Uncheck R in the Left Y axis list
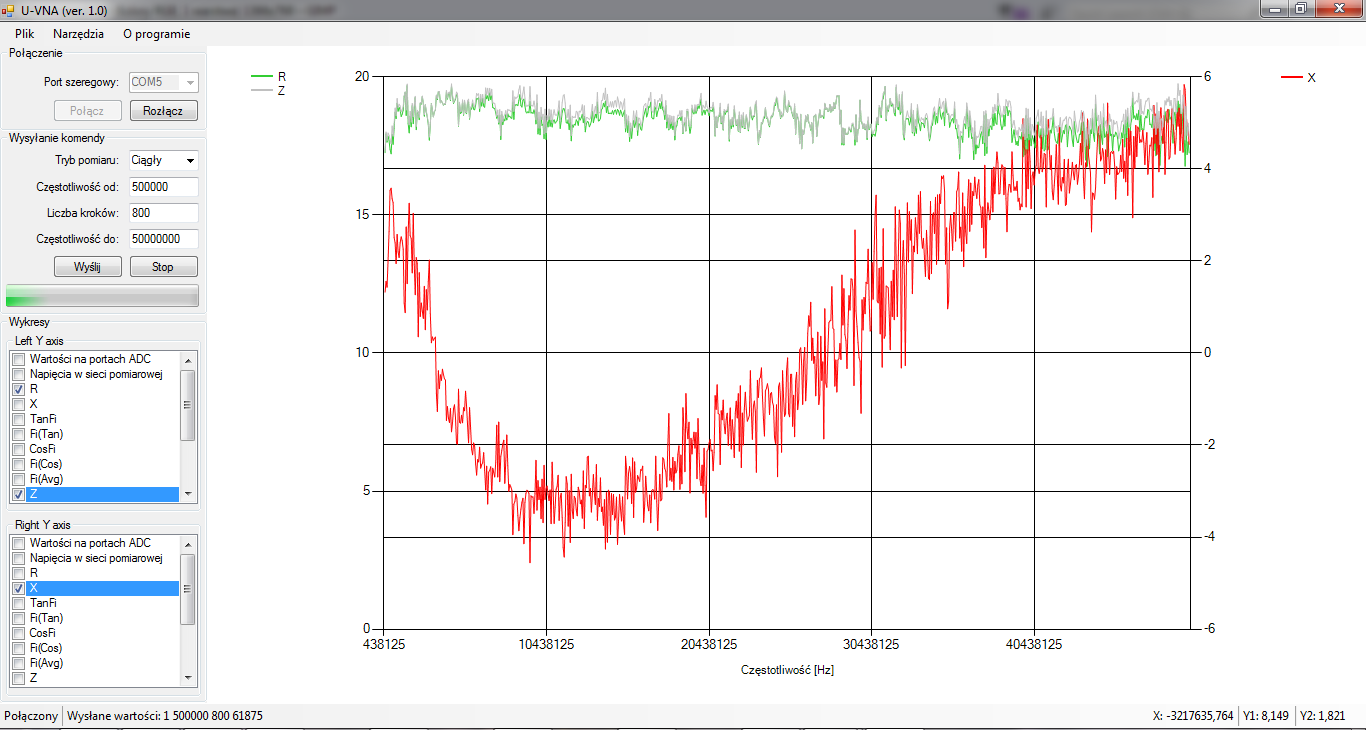Screen dimensions: 1366x730 tap(18, 389)
